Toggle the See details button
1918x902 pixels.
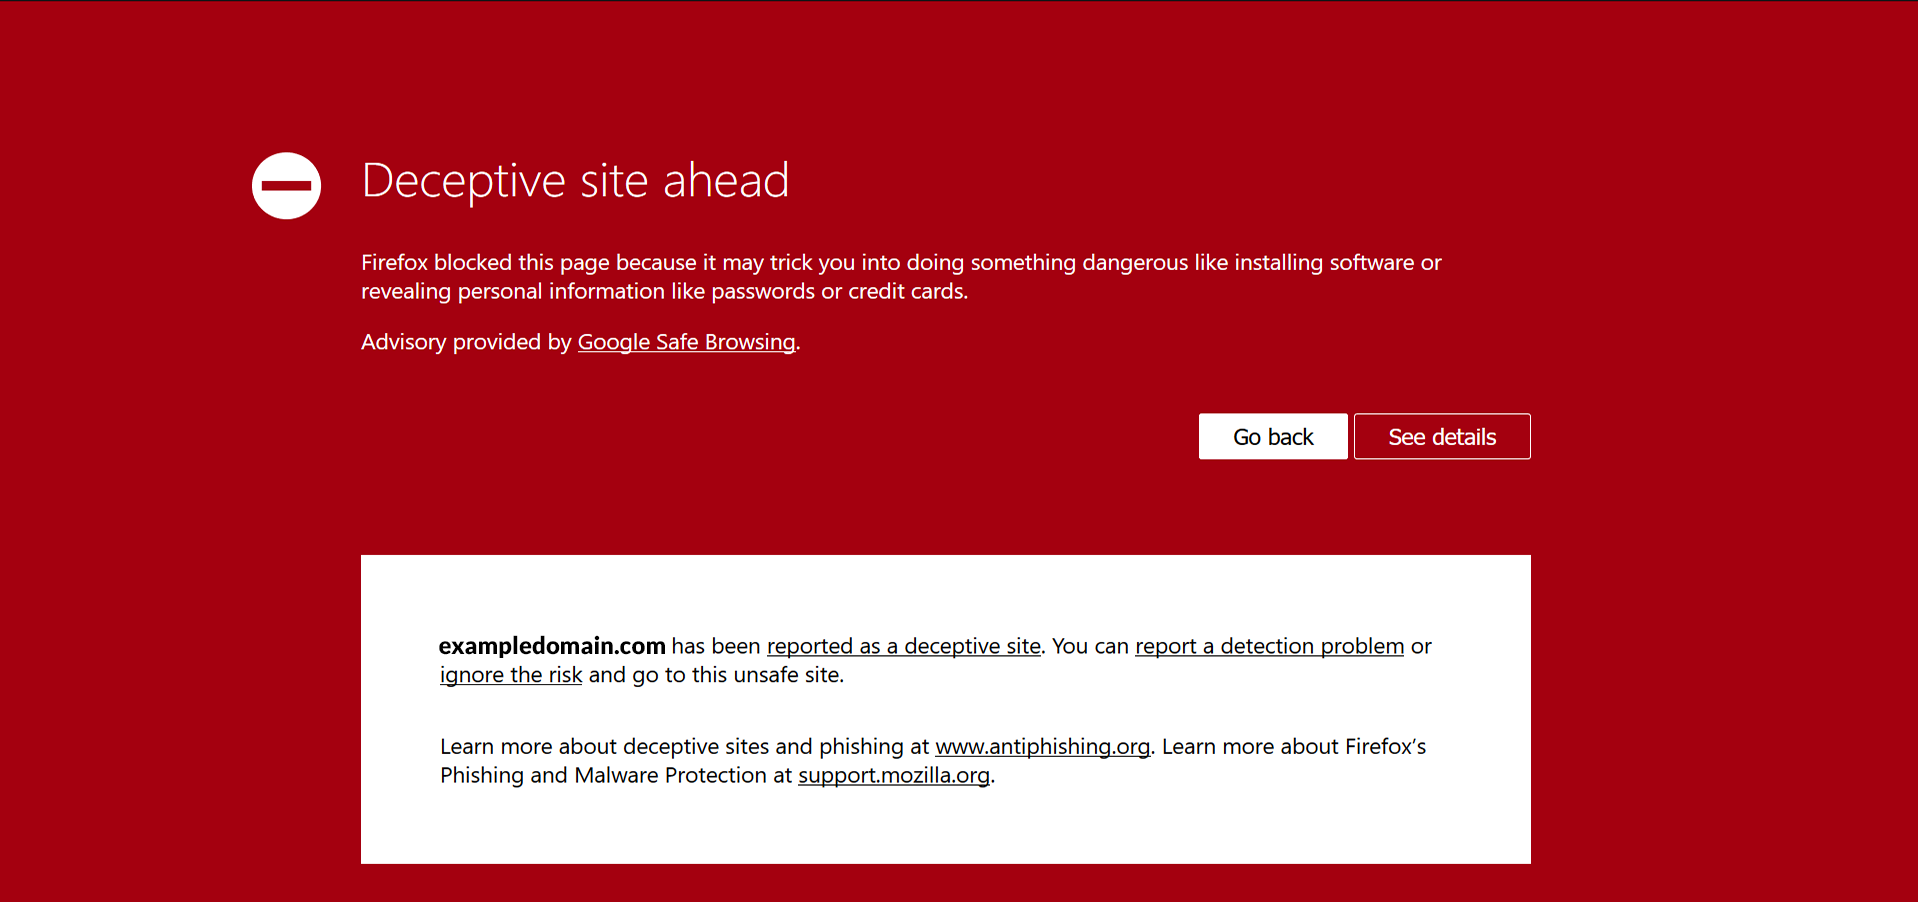[1441, 437]
